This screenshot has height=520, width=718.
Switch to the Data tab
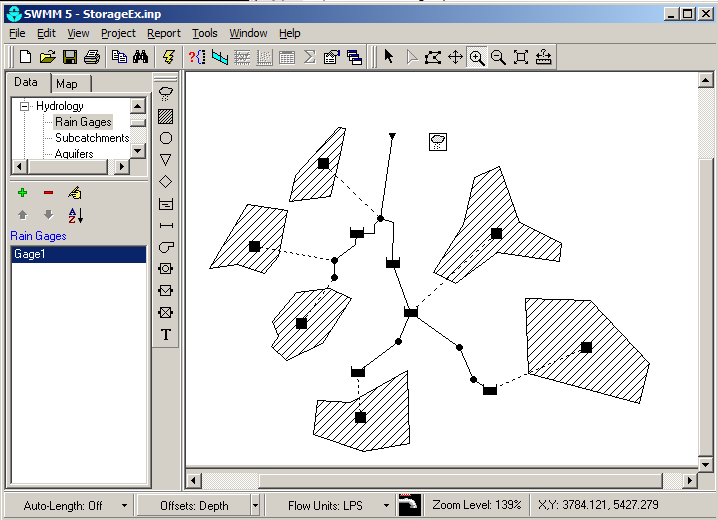click(27, 82)
